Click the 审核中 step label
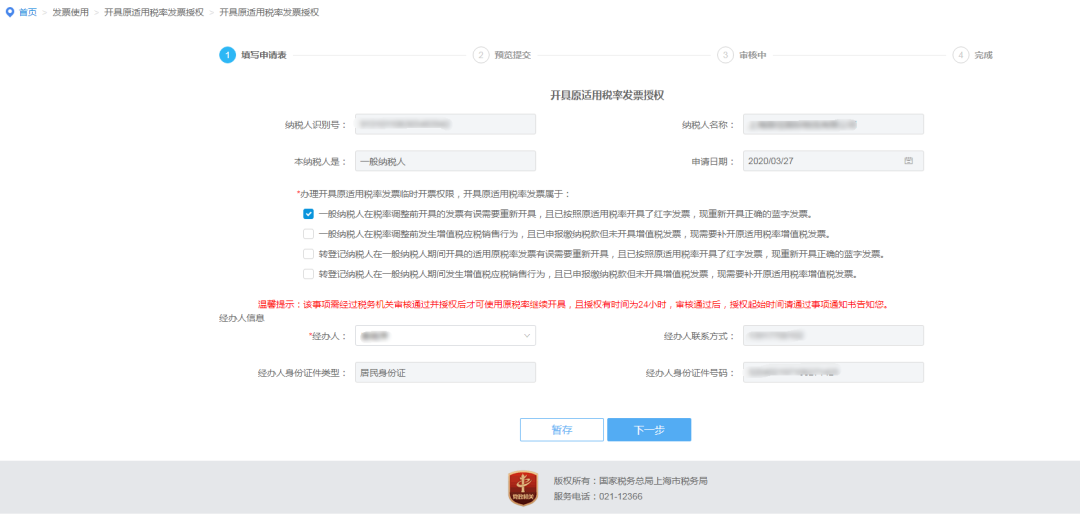 click(x=753, y=55)
